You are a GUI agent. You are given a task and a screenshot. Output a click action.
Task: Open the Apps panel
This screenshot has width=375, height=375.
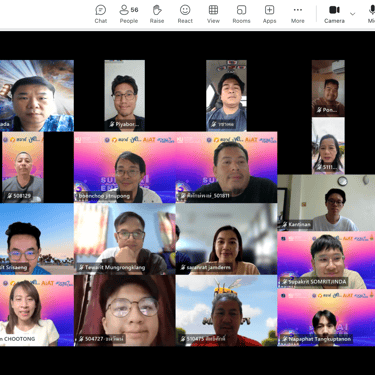pyautogui.click(x=269, y=14)
